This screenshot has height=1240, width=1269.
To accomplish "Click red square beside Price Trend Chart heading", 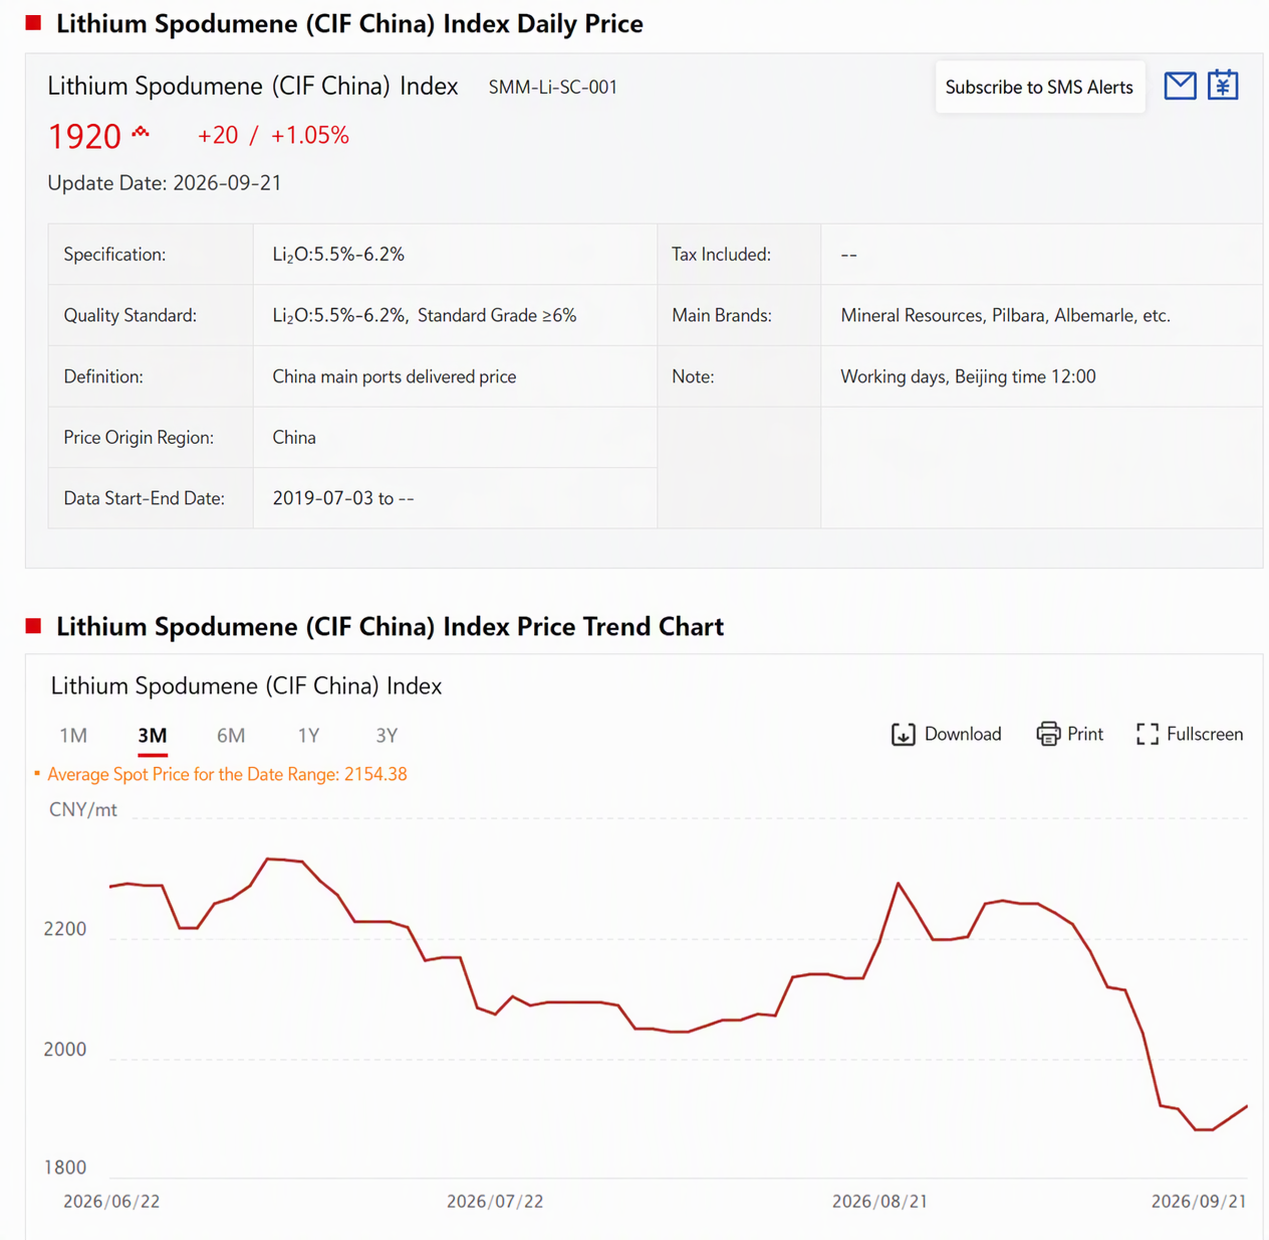I will tap(34, 626).
